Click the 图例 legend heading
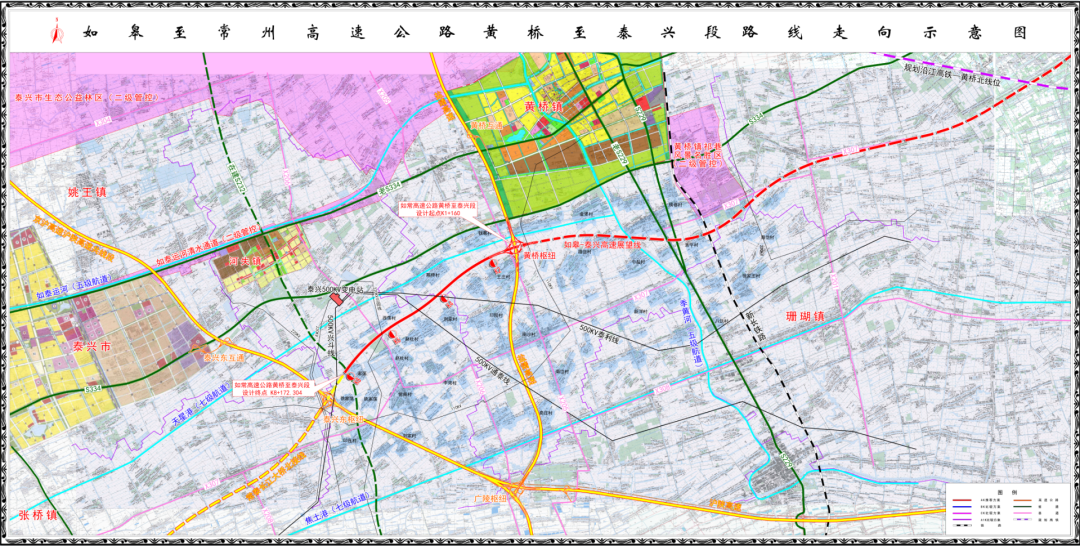Screen dimensions: 1080x546 1009,492
